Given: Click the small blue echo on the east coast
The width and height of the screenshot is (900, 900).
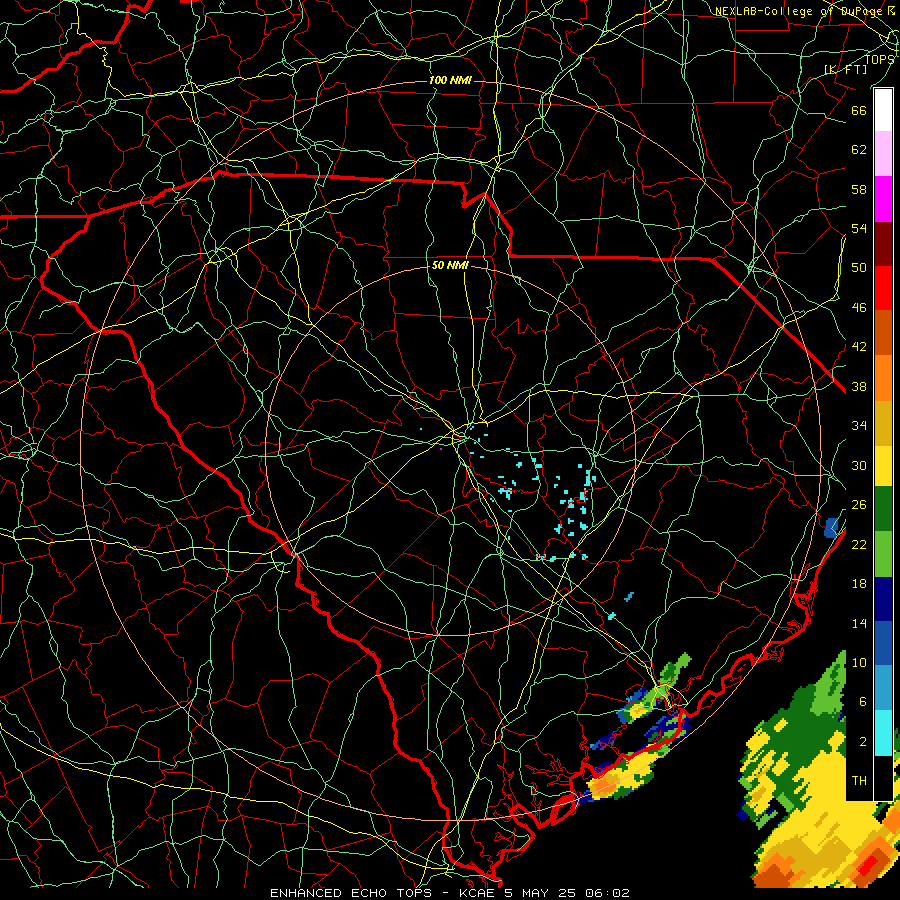Looking at the screenshot, I should pos(832,526).
